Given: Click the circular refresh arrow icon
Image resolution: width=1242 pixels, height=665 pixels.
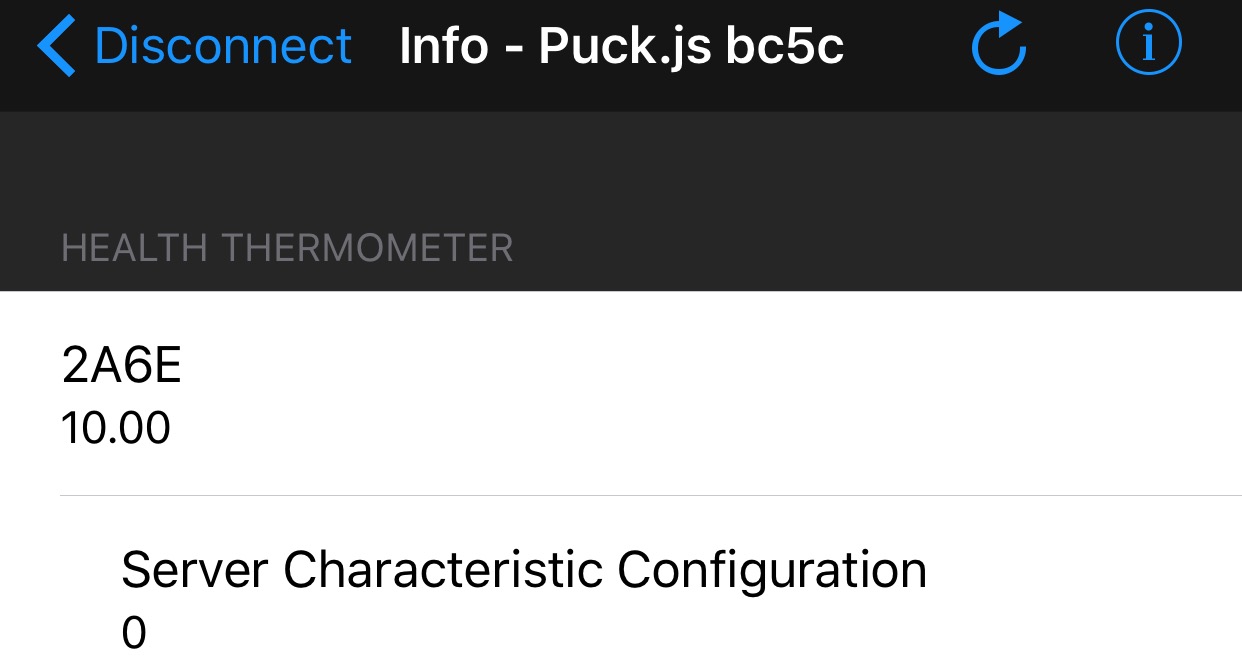Looking at the screenshot, I should [x=999, y=45].
